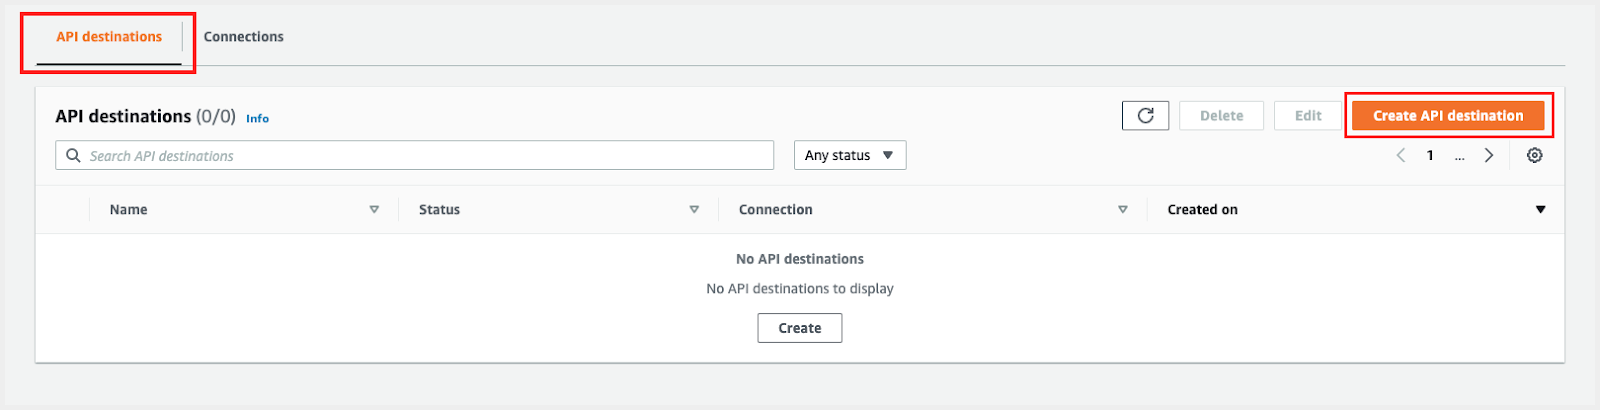Image resolution: width=1600 pixels, height=410 pixels.
Task: Click the refresh icon button
Action: (1145, 116)
